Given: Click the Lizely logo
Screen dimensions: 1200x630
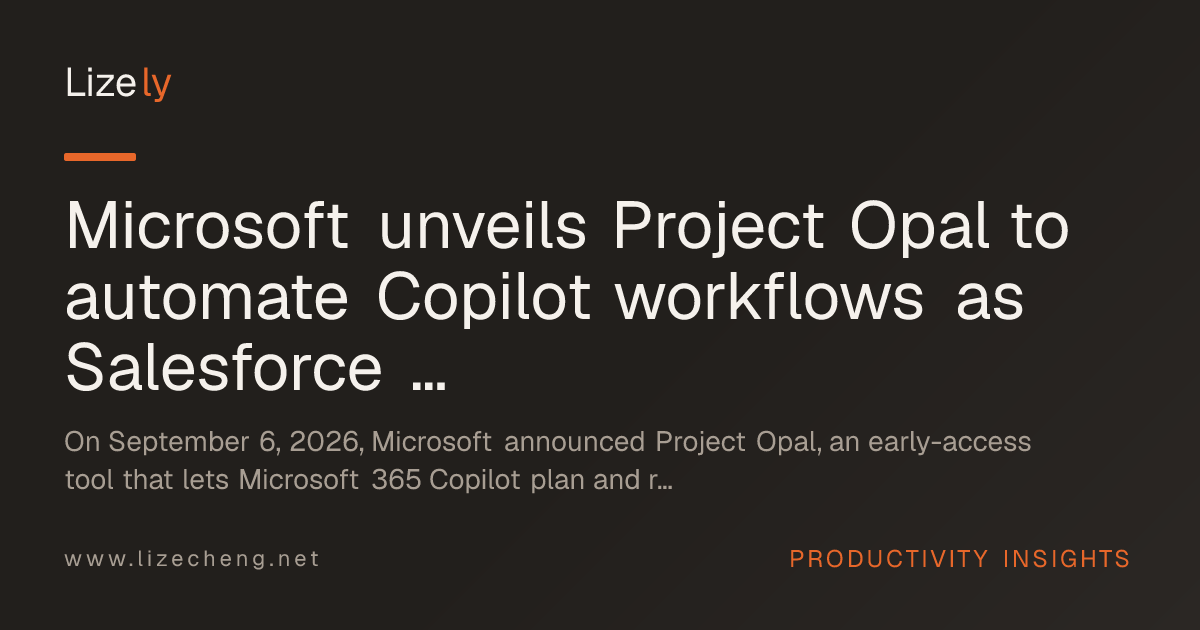Looking at the screenshot, I should click(x=118, y=85).
